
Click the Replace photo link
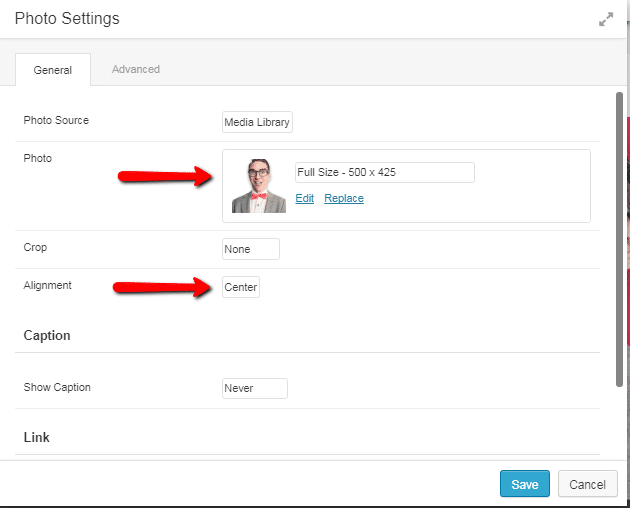point(344,198)
